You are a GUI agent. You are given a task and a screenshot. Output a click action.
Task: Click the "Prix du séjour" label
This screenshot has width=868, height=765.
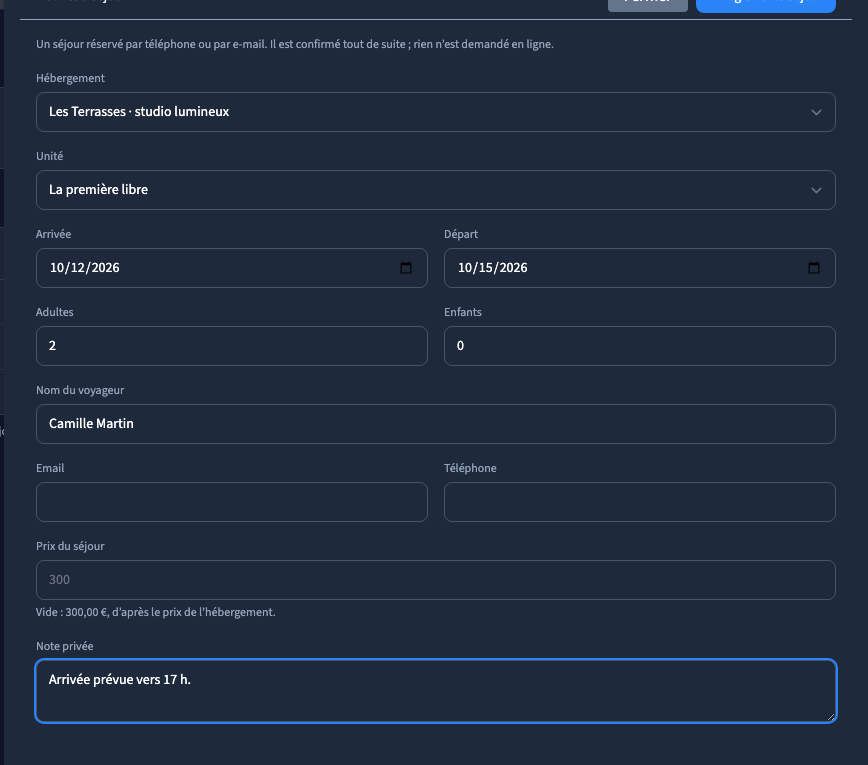click(x=70, y=546)
